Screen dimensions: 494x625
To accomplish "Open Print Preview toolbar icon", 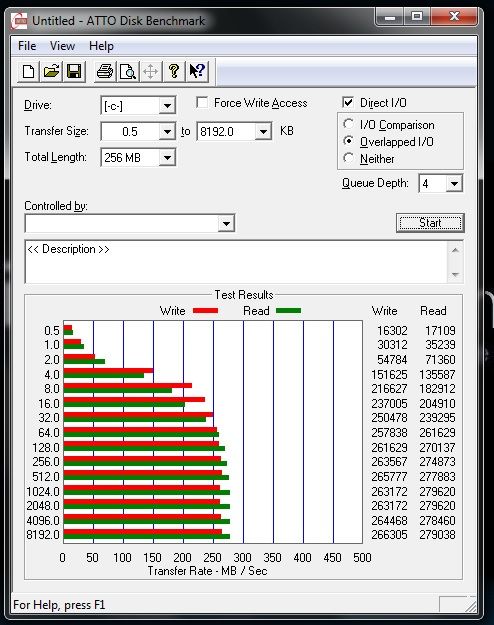I will 128,72.
